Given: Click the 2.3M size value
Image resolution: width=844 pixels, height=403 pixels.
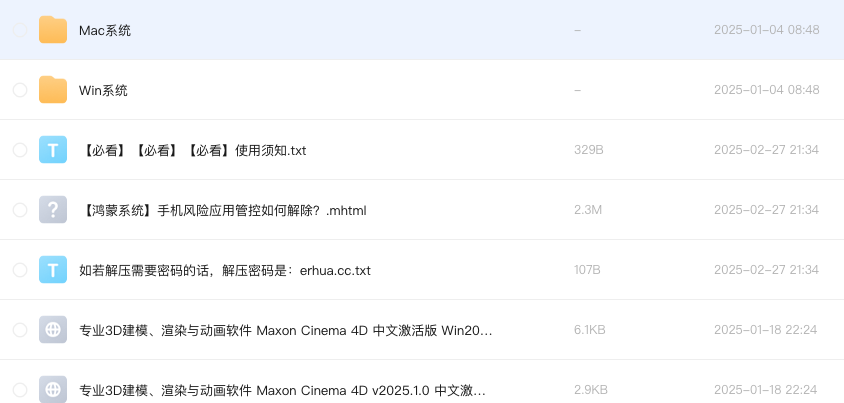Looking at the screenshot, I should click(x=588, y=210).
